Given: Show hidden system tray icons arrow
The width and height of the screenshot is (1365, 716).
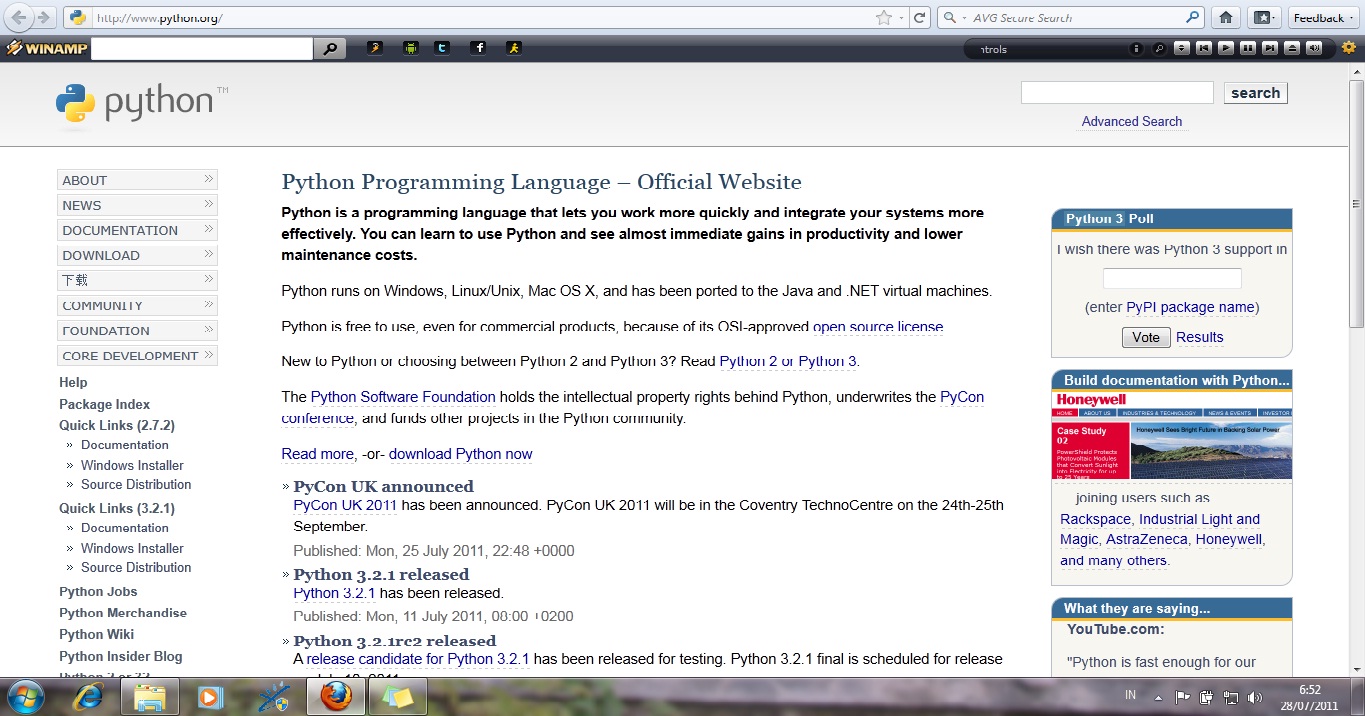Looking at the screenshot, I should (x=1158, y=697).
